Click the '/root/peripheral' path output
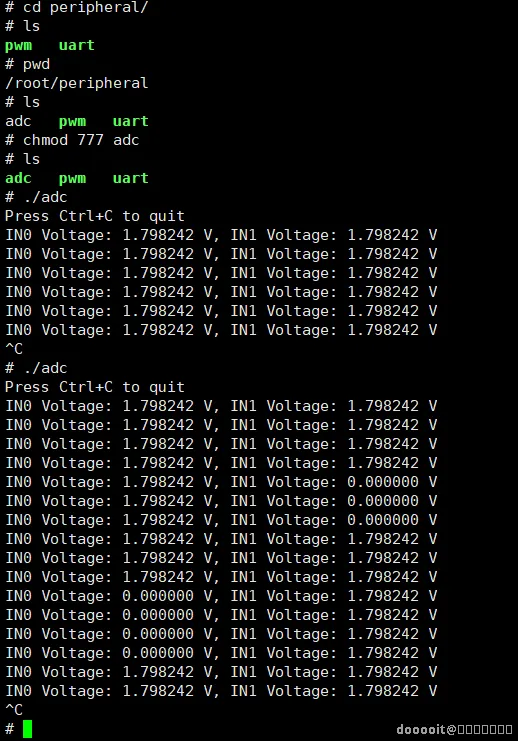 [x=77, y=83]
